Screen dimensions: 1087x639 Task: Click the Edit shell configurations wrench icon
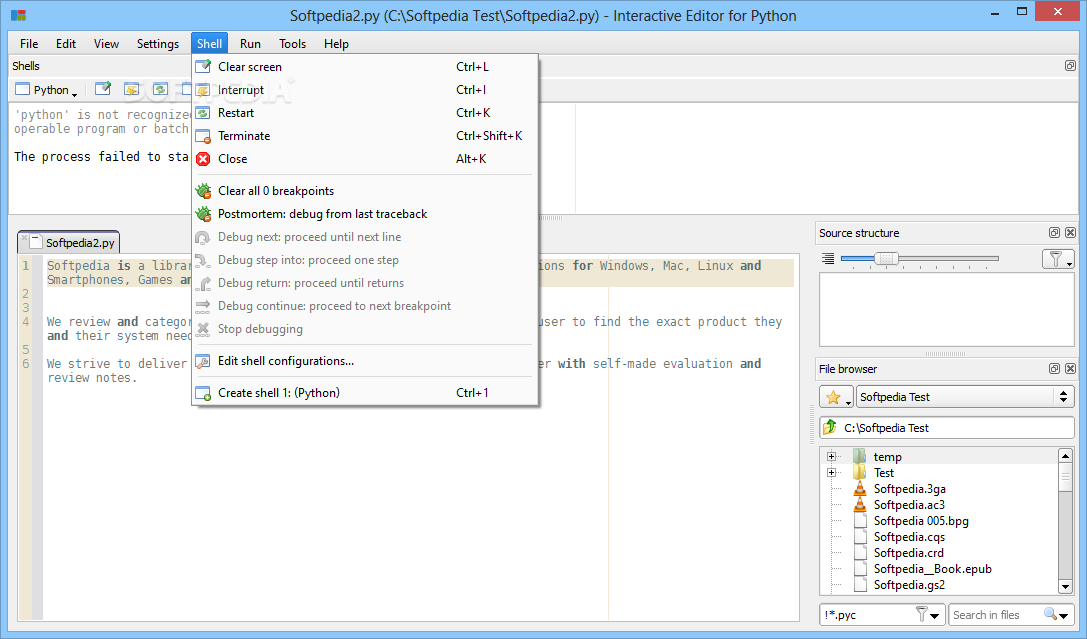tap(203, 361)
